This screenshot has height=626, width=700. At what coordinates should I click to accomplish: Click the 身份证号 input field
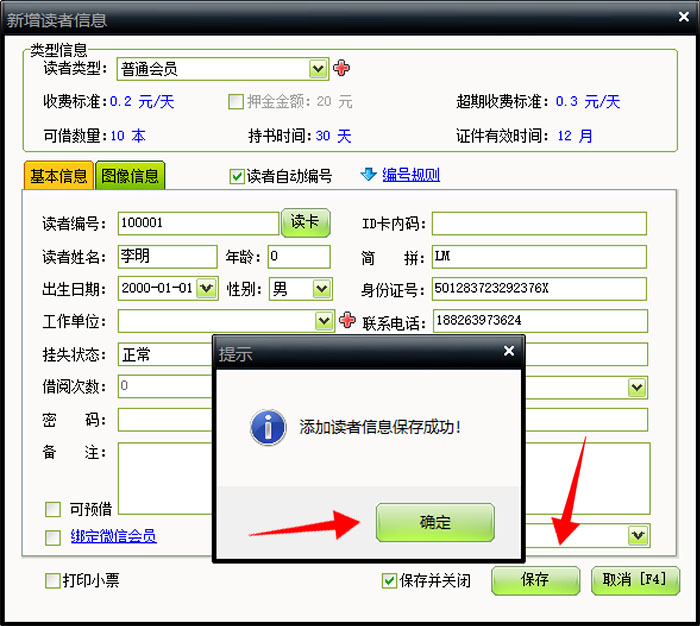(539, 288)
